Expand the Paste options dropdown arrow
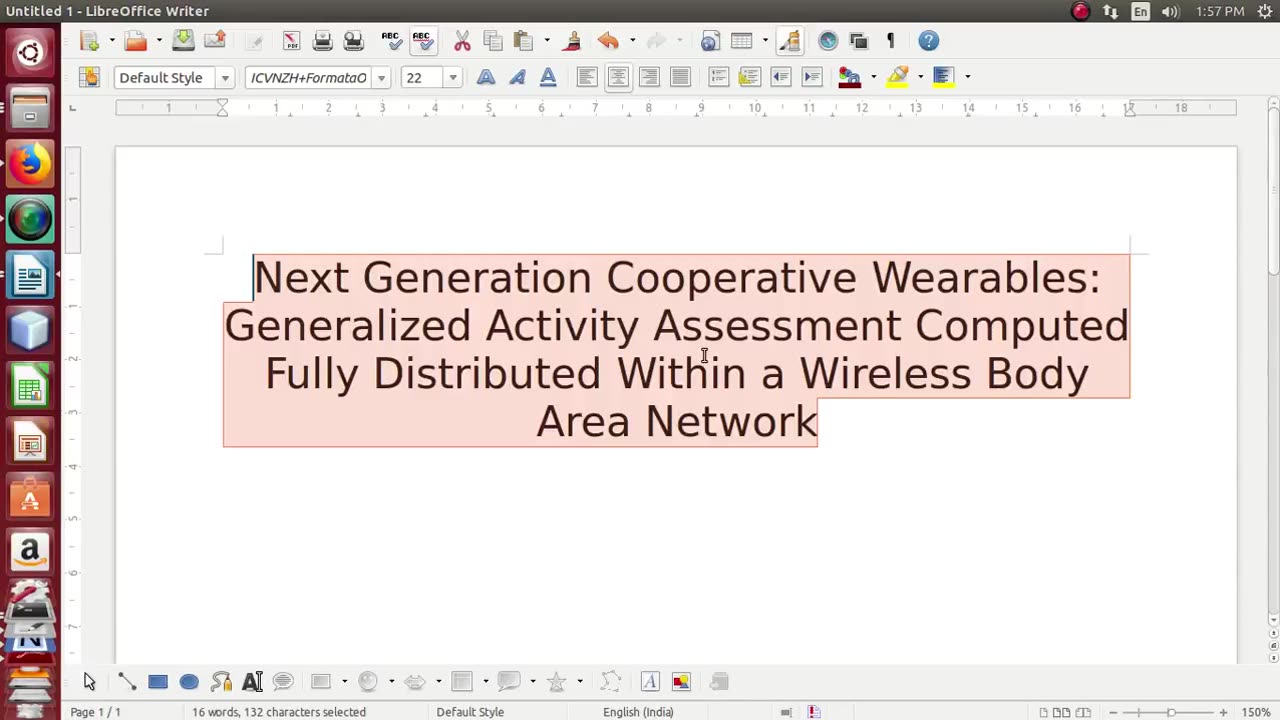The image size is (1280, 720). click(547, 41)
